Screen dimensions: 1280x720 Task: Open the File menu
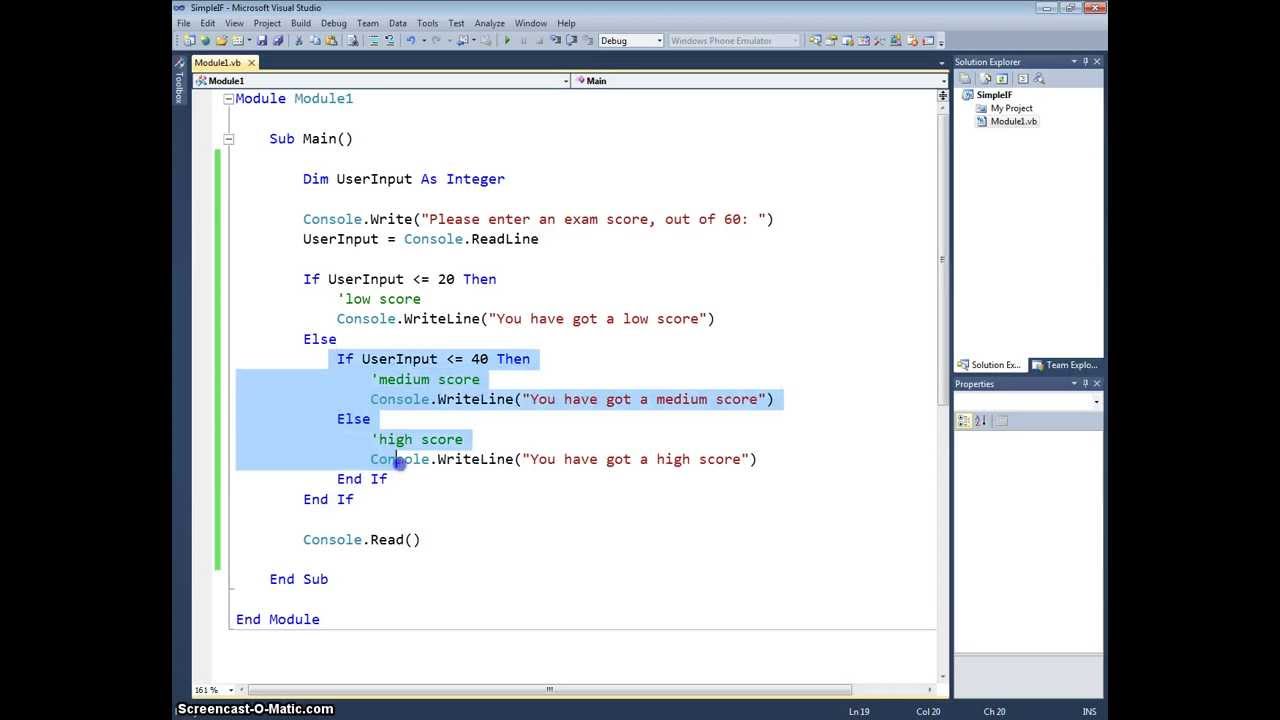pos(183,23)
